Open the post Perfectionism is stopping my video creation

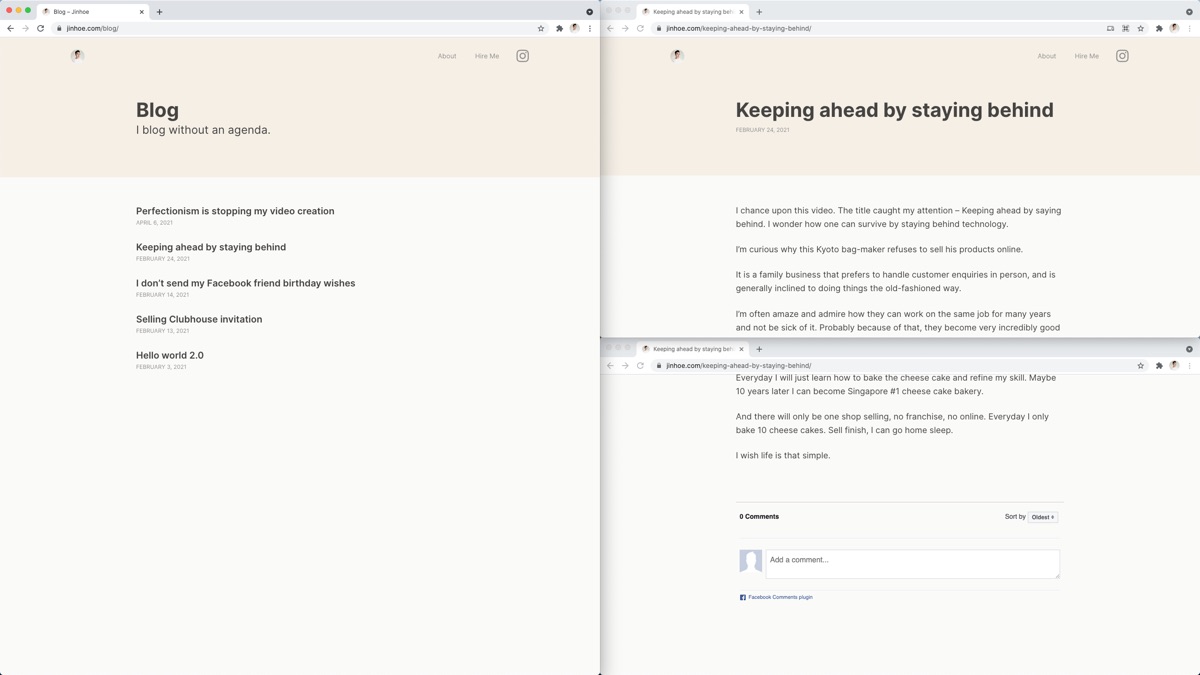point(235,211)
